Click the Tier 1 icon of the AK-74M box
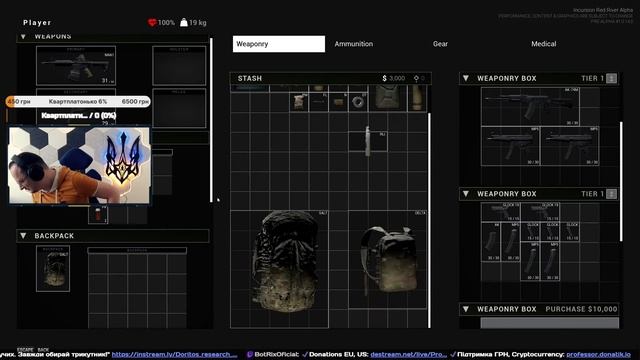This screenshot has width=640, height=360. 611,78
